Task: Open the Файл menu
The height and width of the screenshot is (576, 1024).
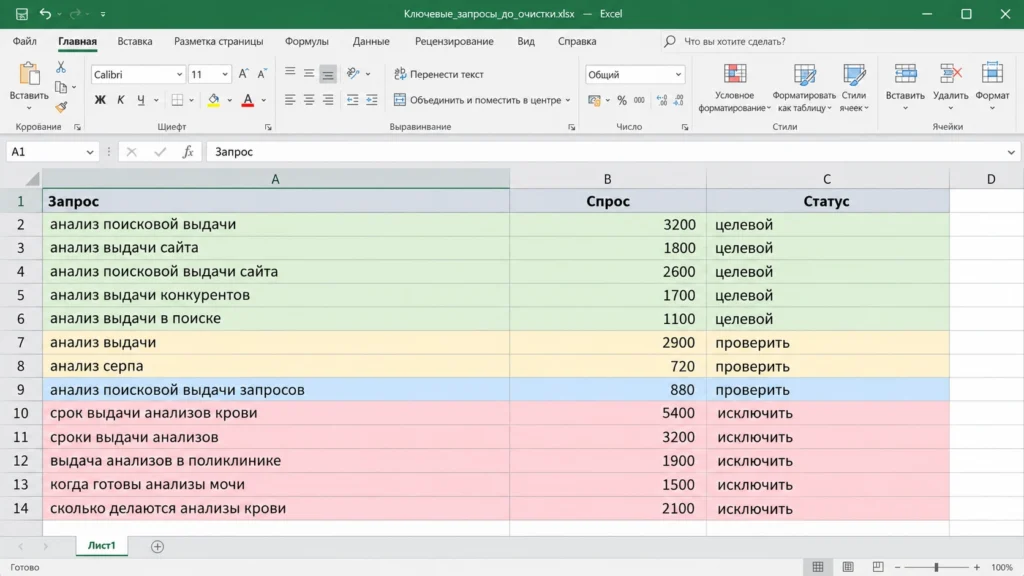Action: [x=25, y=41]
